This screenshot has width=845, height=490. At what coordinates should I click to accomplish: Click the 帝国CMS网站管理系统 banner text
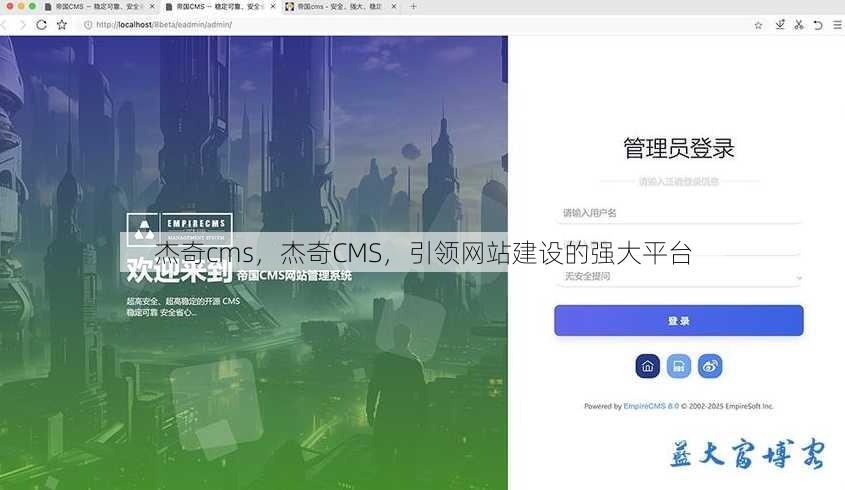coord(294,275)
